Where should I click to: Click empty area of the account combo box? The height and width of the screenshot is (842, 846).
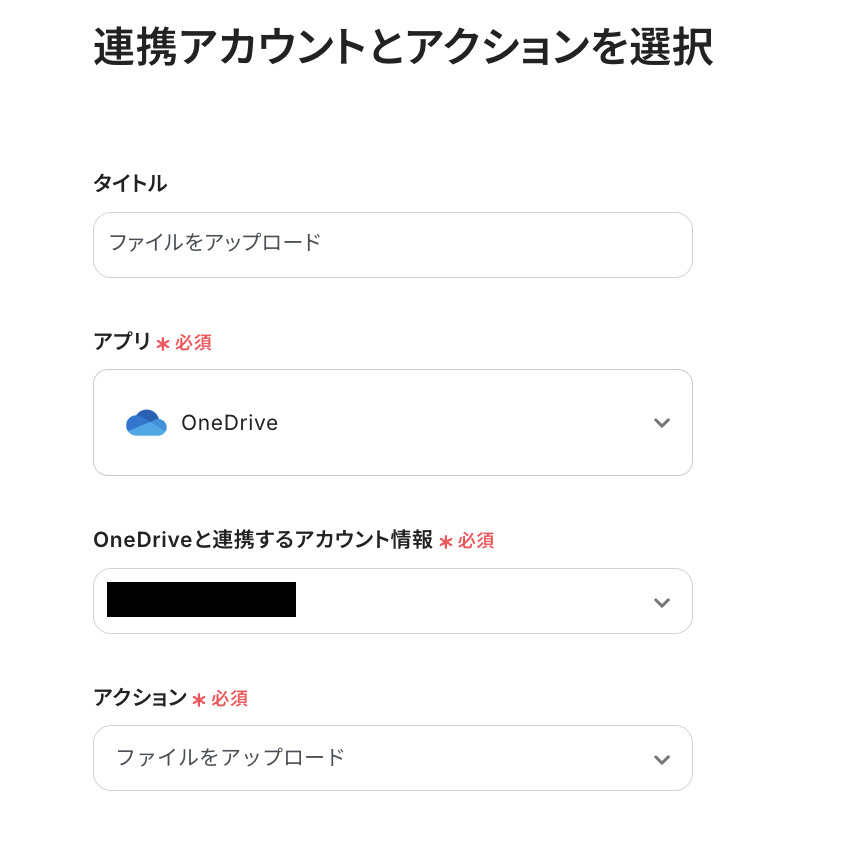coord(470,601)
